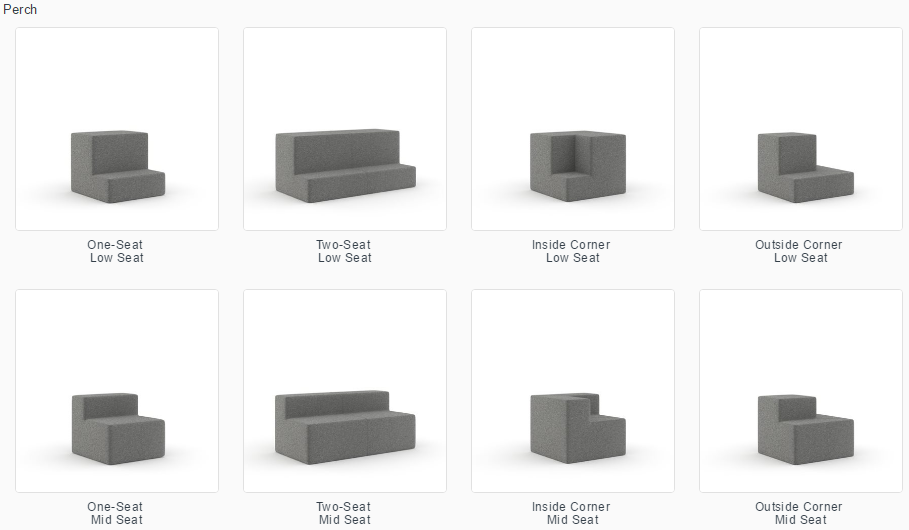Click the "Inside Corner Low Seat" caption

click(x=572, y=251)
